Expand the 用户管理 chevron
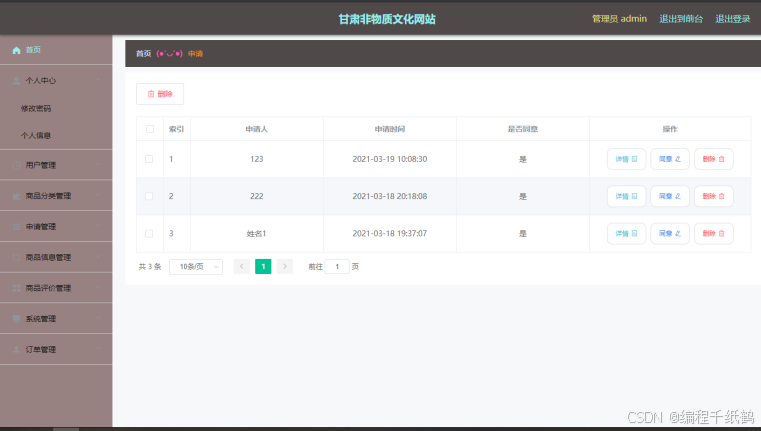 (99, 165)
